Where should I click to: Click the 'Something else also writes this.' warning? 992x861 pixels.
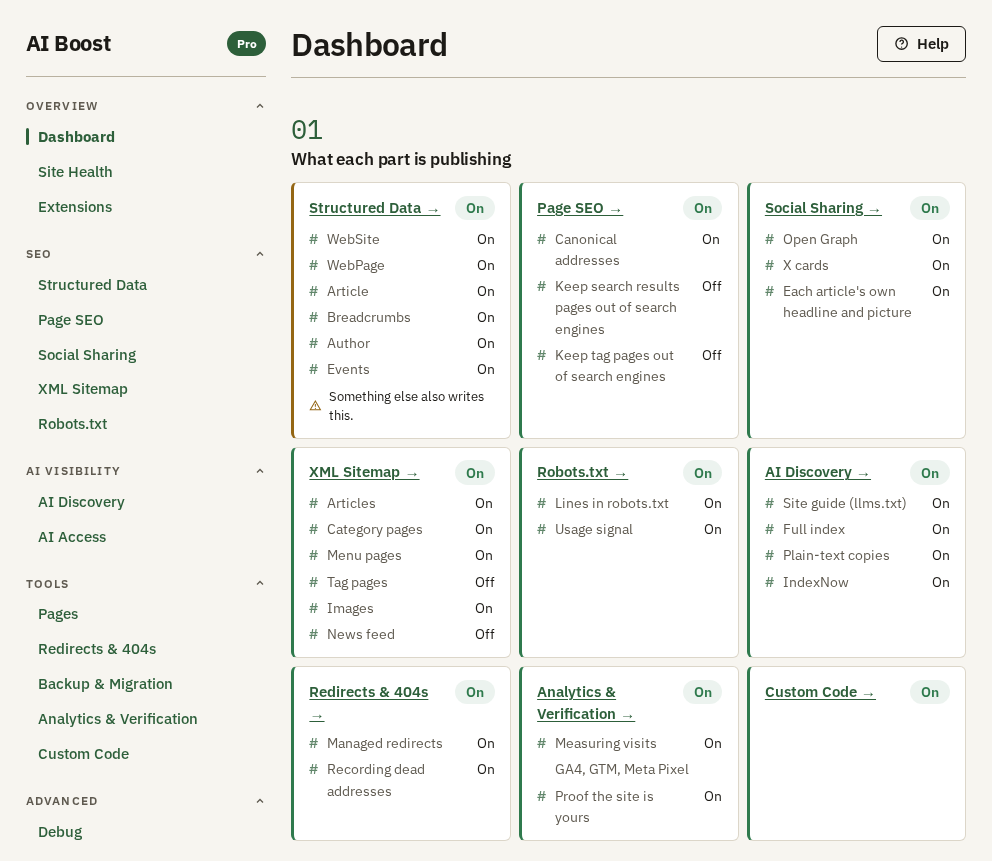tap(402, 406)
